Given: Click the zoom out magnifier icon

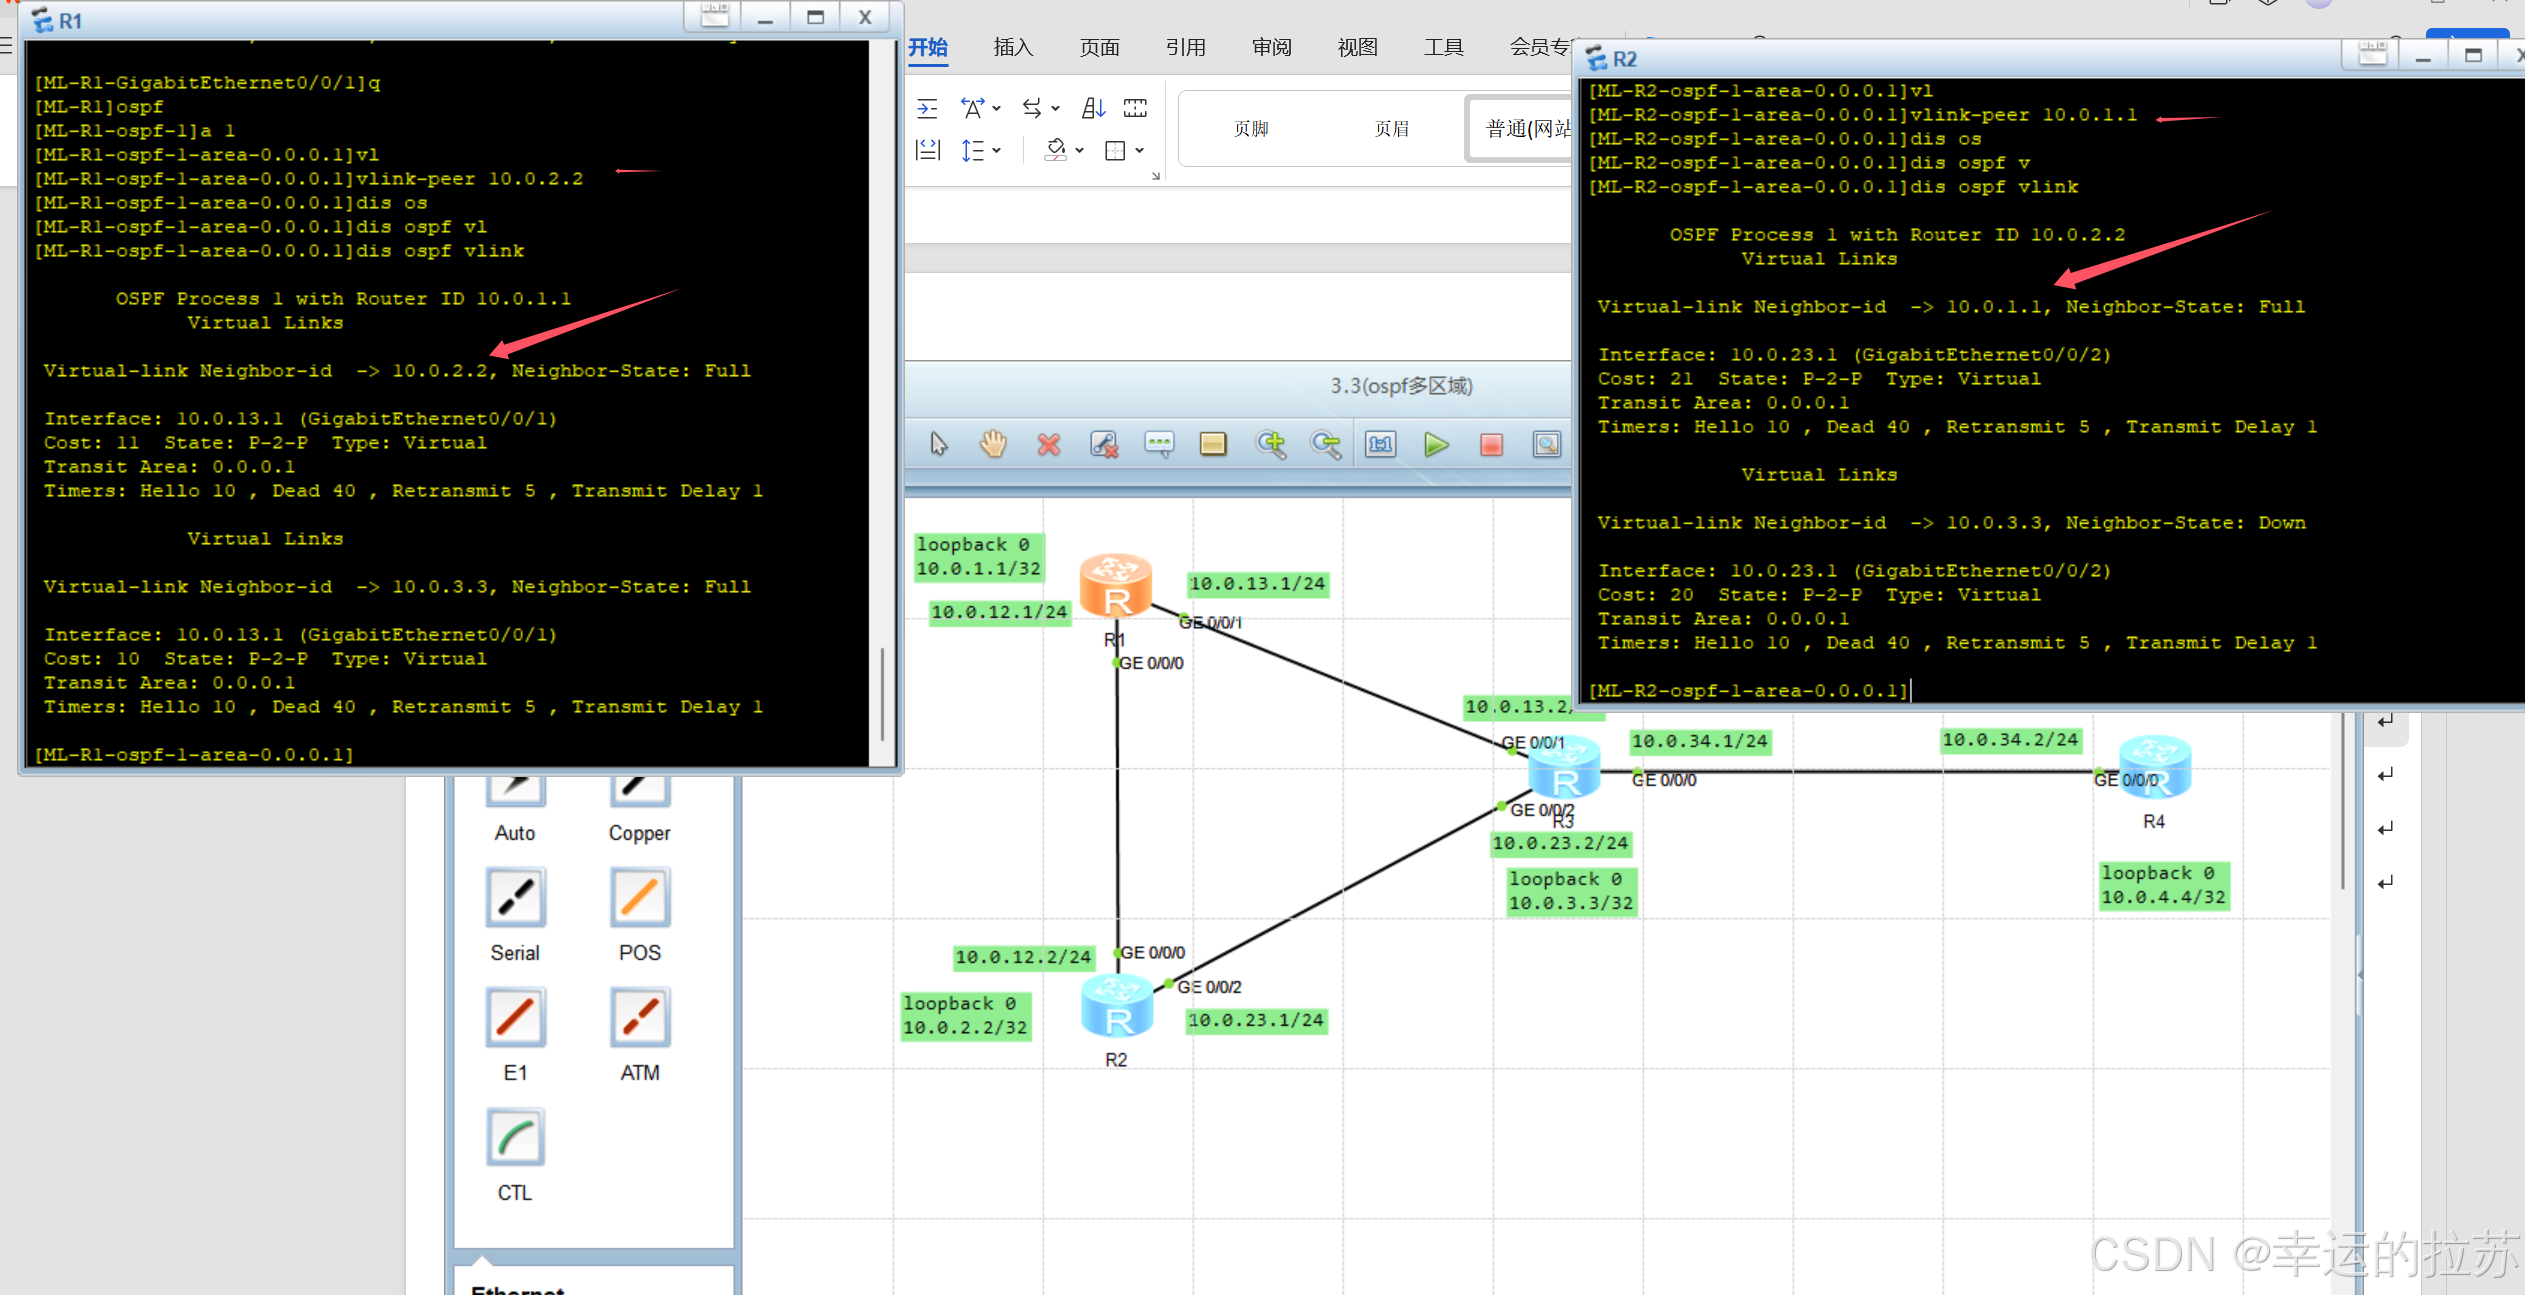Looking at the screenshot, I should 1325,444.
